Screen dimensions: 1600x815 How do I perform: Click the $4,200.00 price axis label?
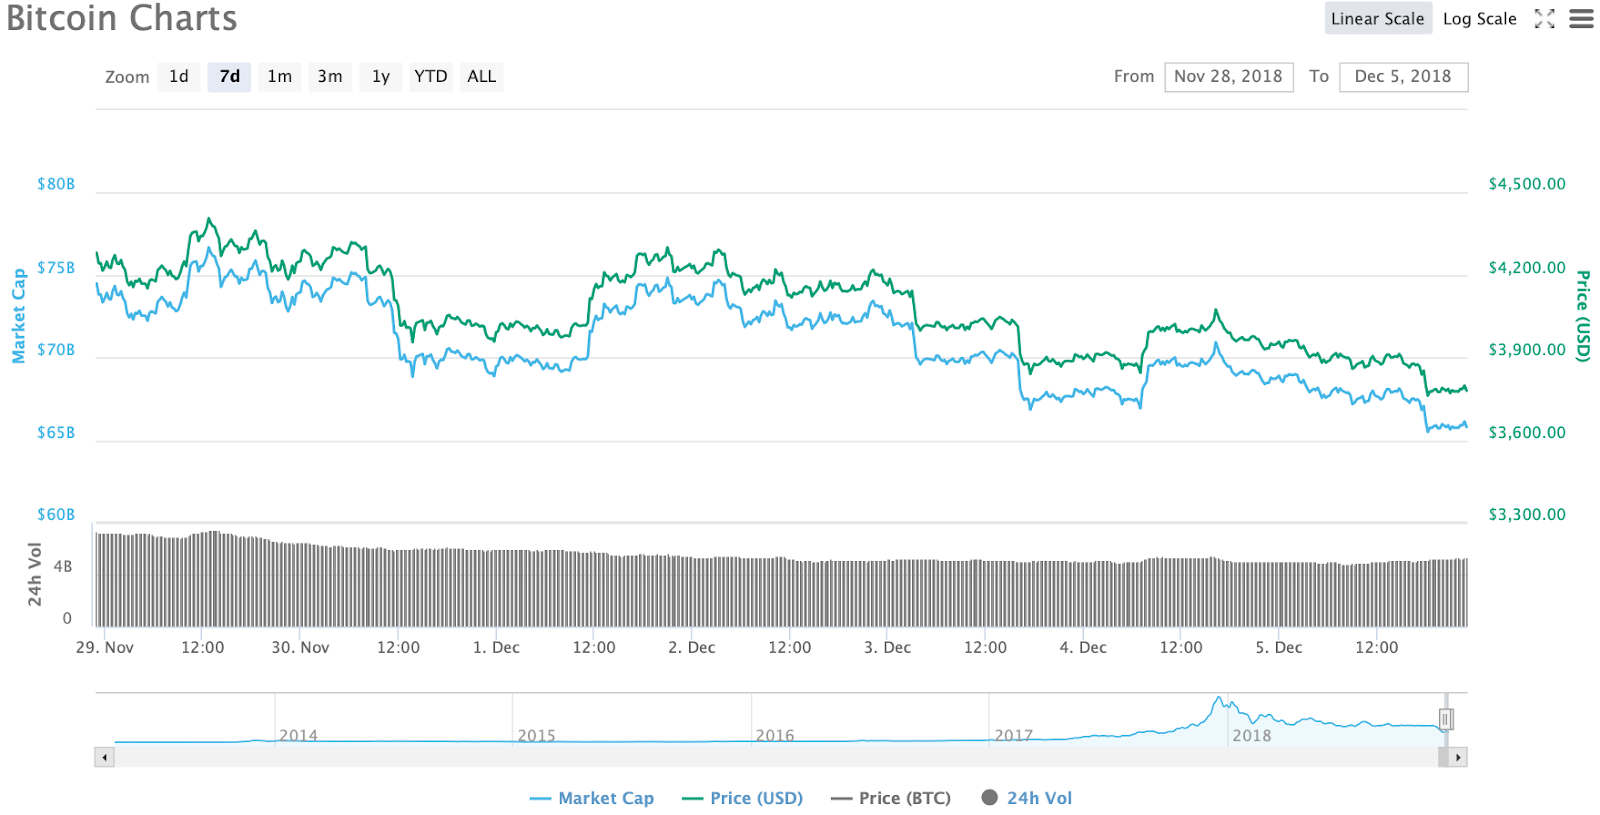point(1527,268)
